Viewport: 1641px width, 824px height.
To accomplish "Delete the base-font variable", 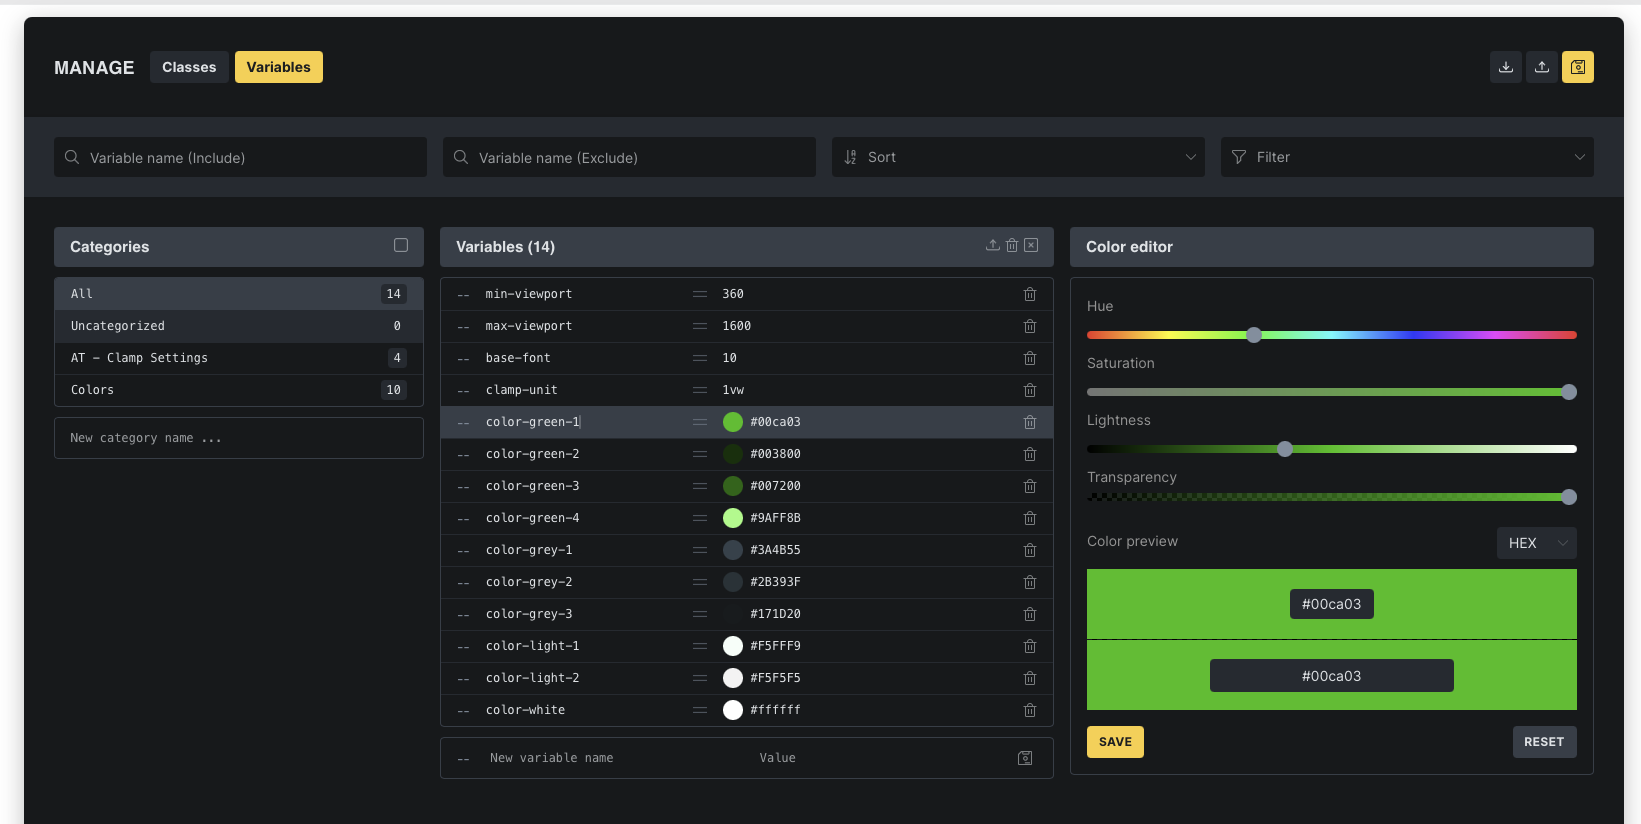I will 1030,358.
